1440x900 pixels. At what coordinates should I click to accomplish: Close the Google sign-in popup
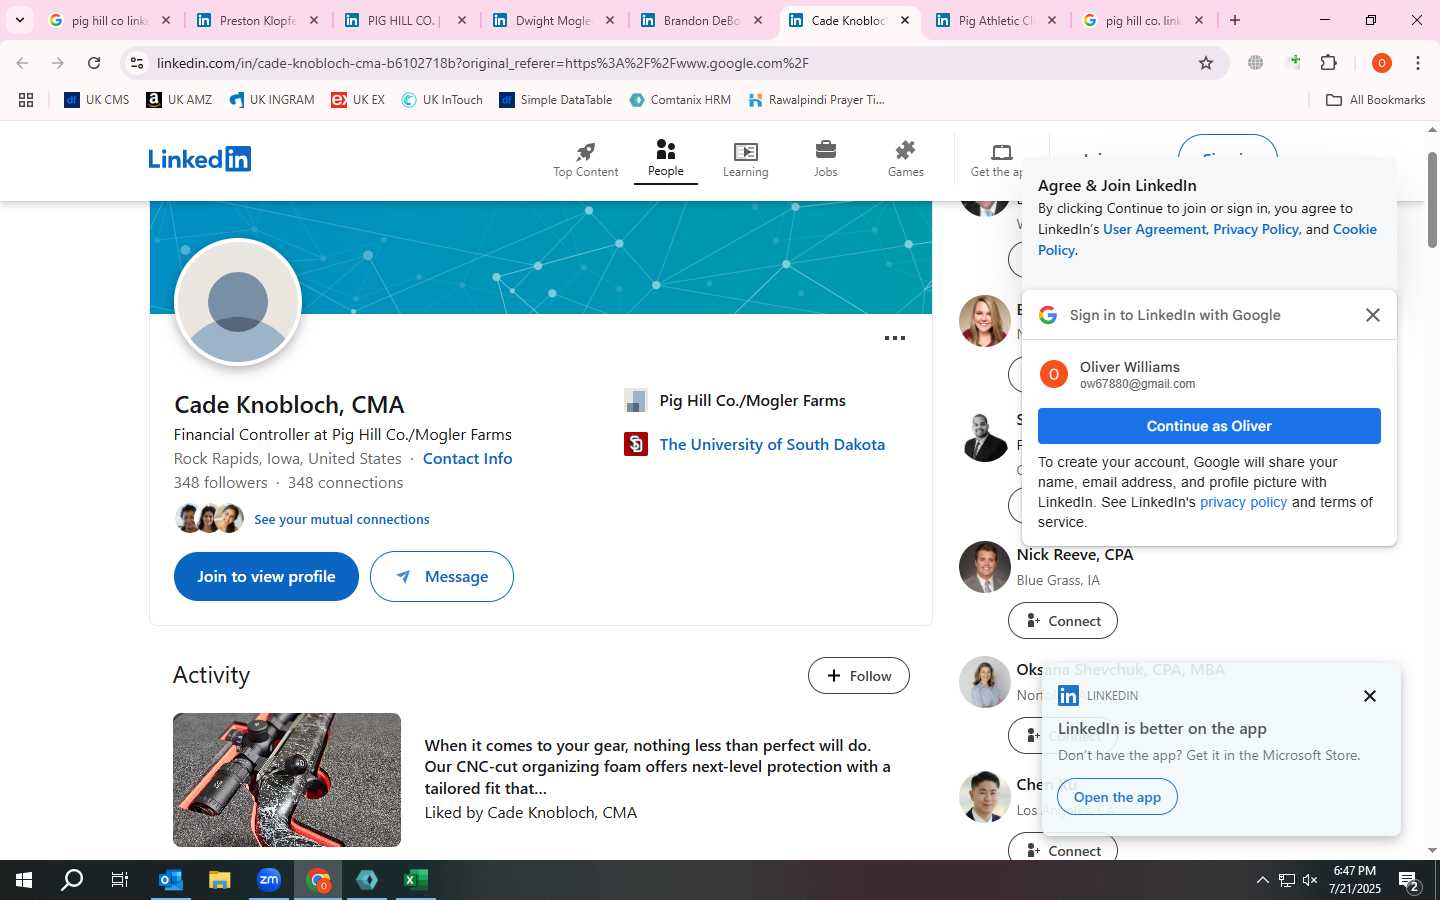tap(1372, 315)
